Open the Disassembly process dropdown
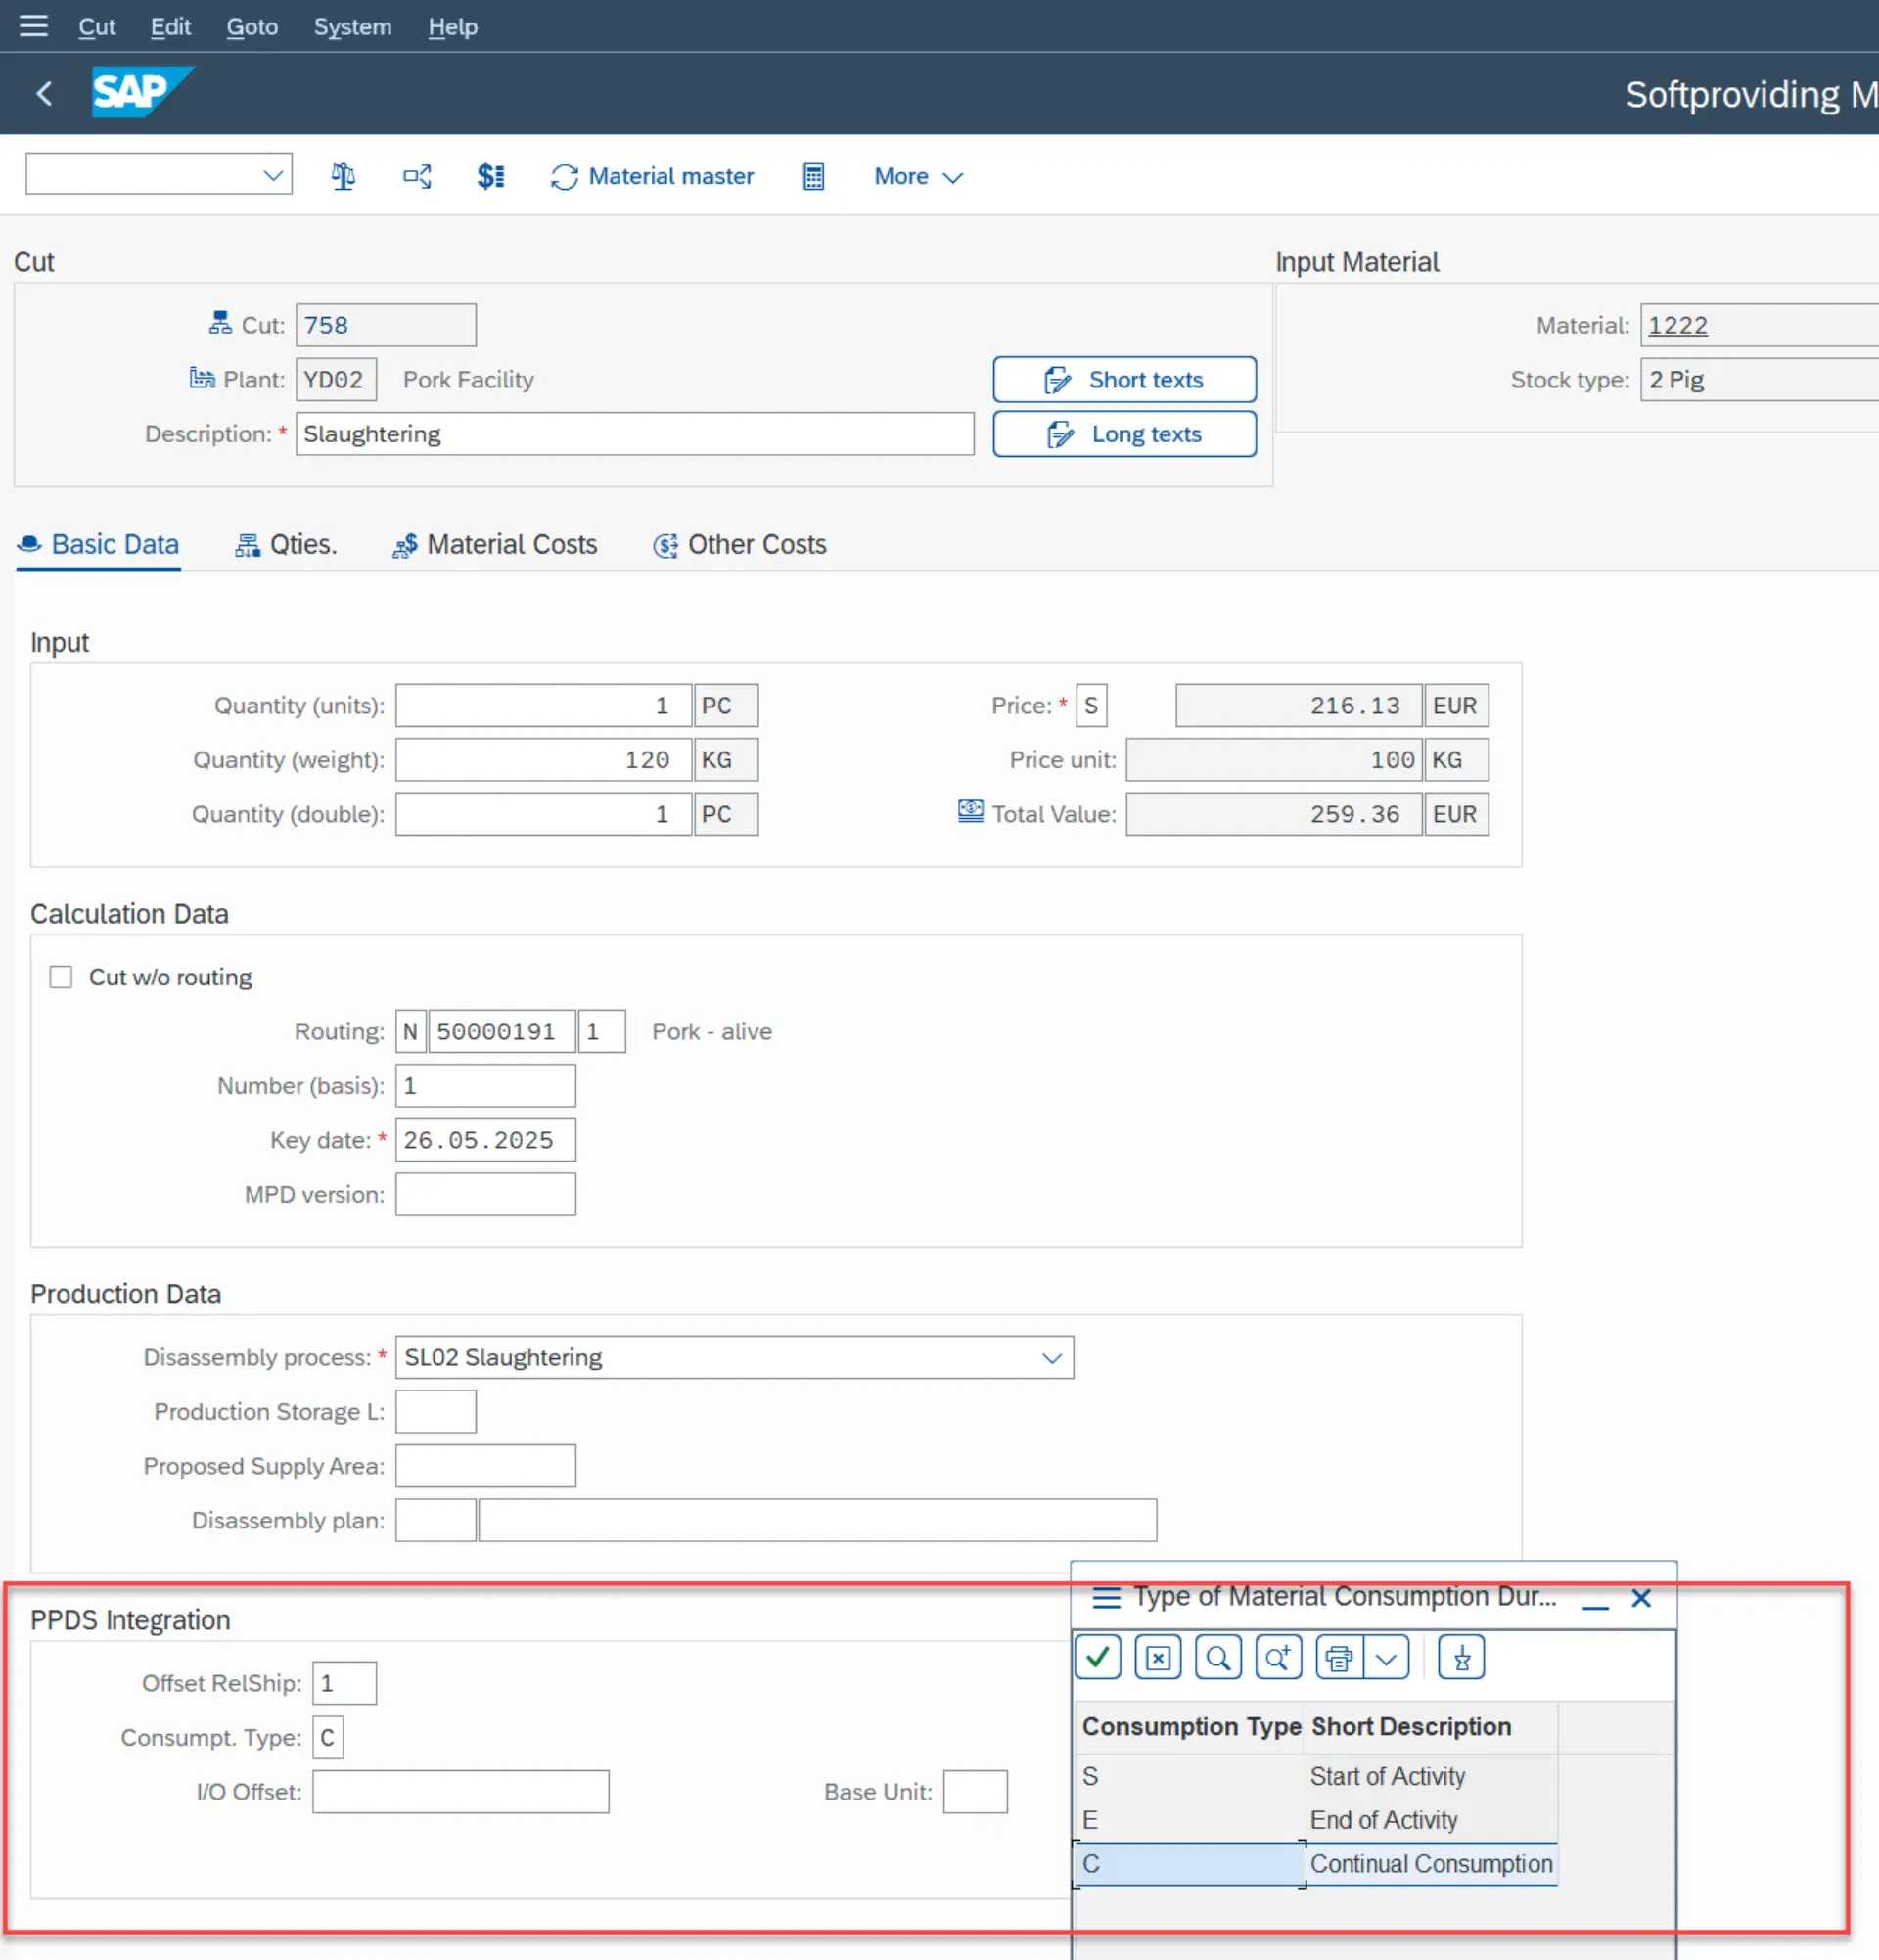 click(x=1051, y=1358)
